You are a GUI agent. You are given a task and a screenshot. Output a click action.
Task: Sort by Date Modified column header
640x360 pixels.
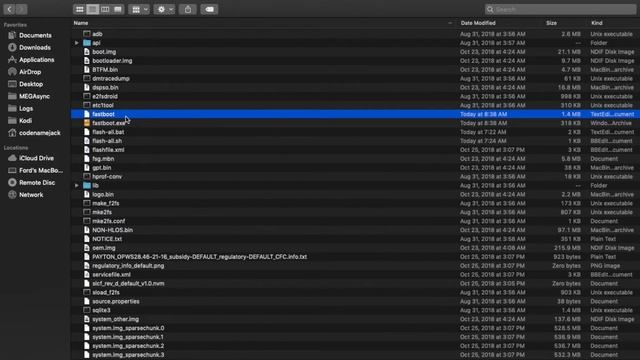point(478,23)
